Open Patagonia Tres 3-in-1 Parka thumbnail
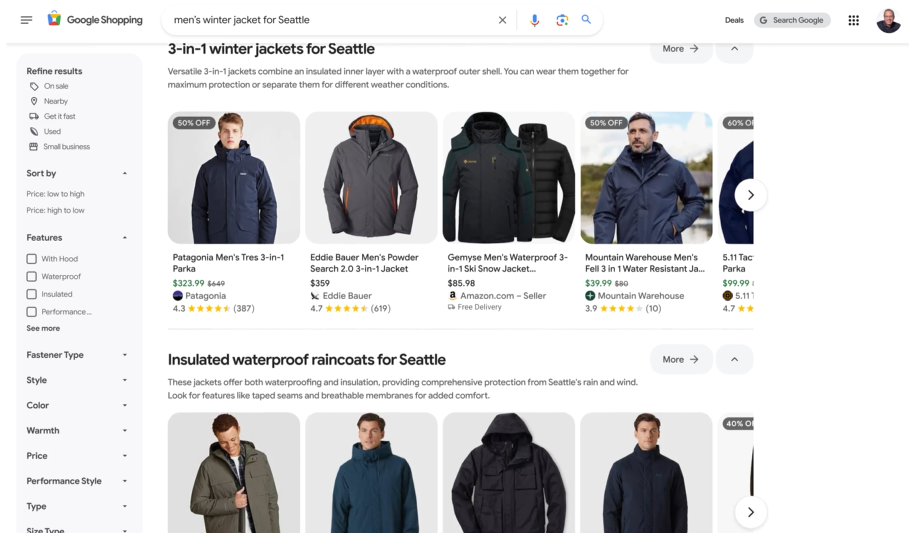909x550 pixels. coord(234,178)
